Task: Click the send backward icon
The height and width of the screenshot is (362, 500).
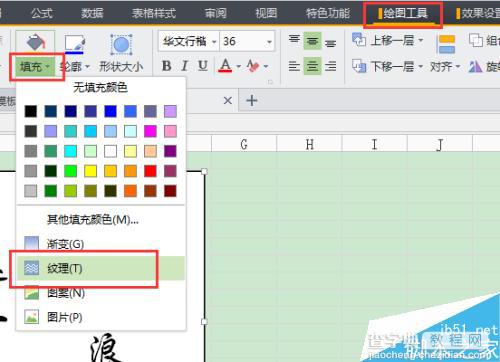Action: pyautogui.click(x=359, y=66)
